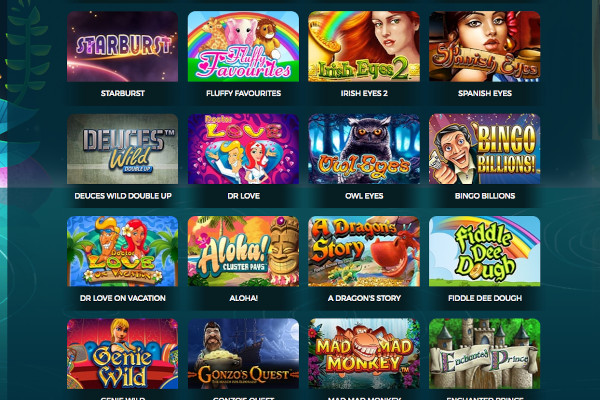Viewport: 600px width, 400px height.
Task: Click the BINGO BILLIONS title text
Action: click(485, 196)
